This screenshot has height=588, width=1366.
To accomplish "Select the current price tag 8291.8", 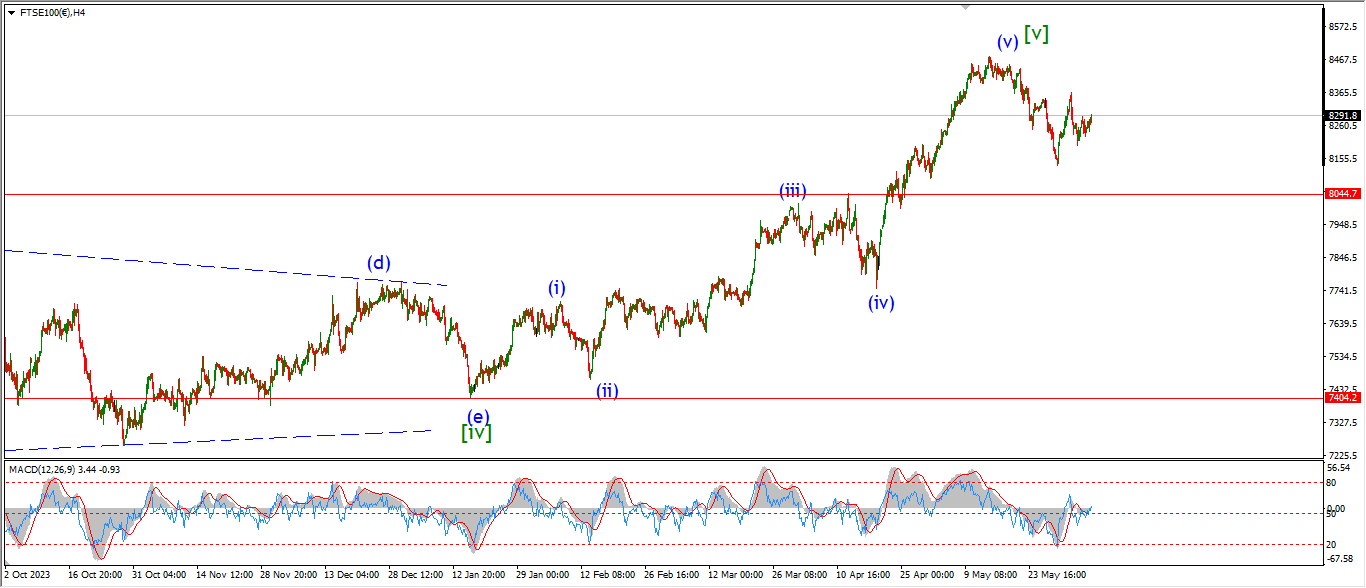I will (x=1341, y=116).
